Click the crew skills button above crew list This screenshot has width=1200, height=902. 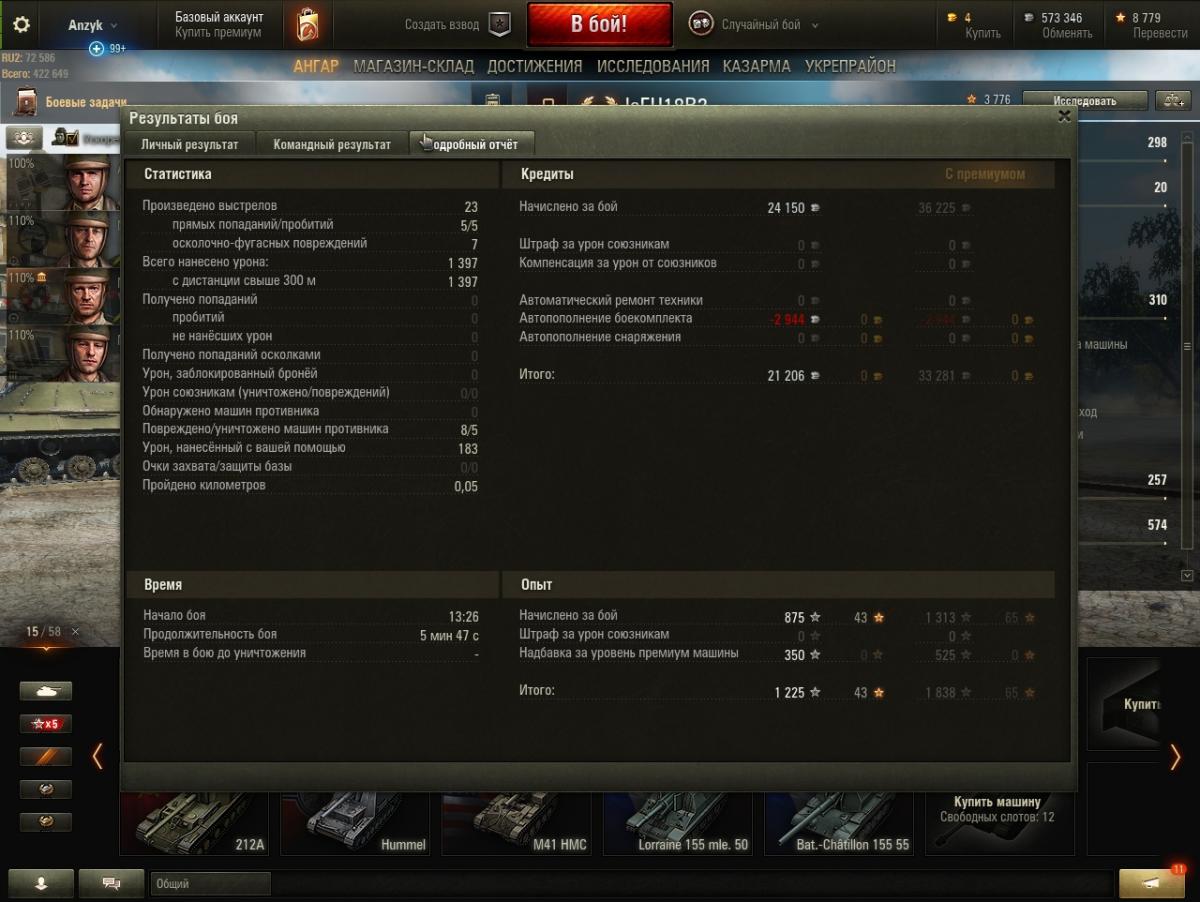[x=24, y=138]
